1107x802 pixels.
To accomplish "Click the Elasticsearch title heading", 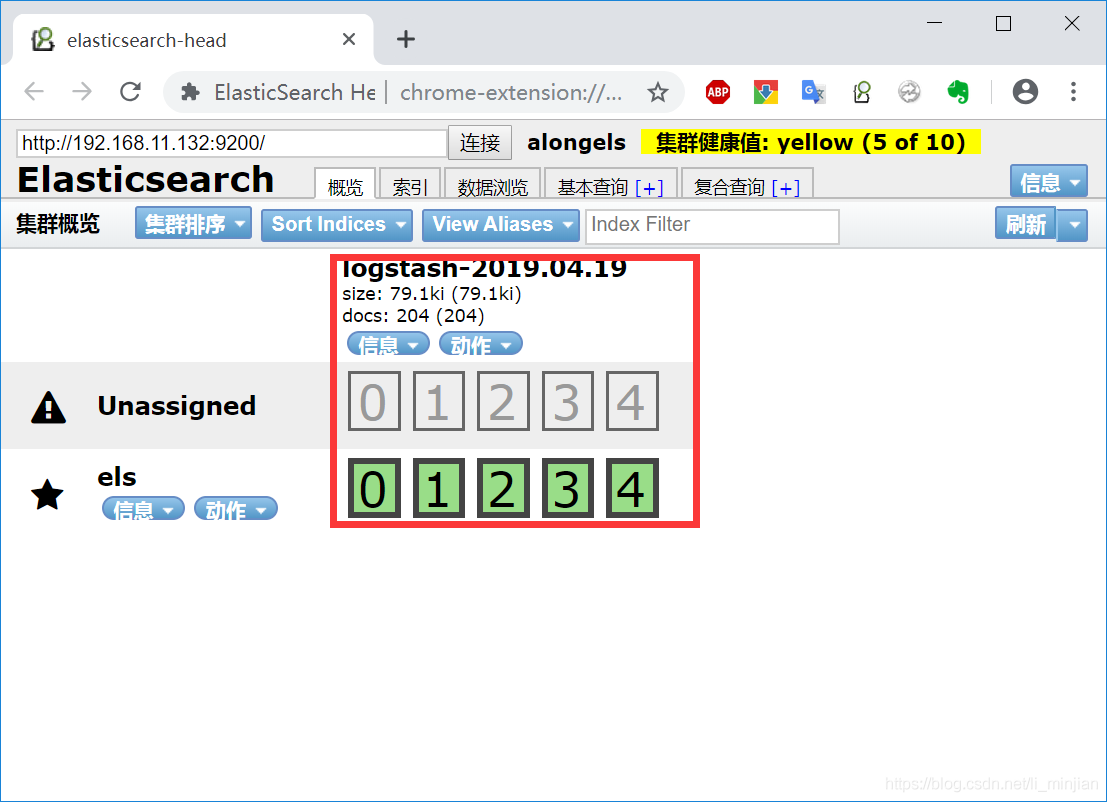I will coord(145,179).
